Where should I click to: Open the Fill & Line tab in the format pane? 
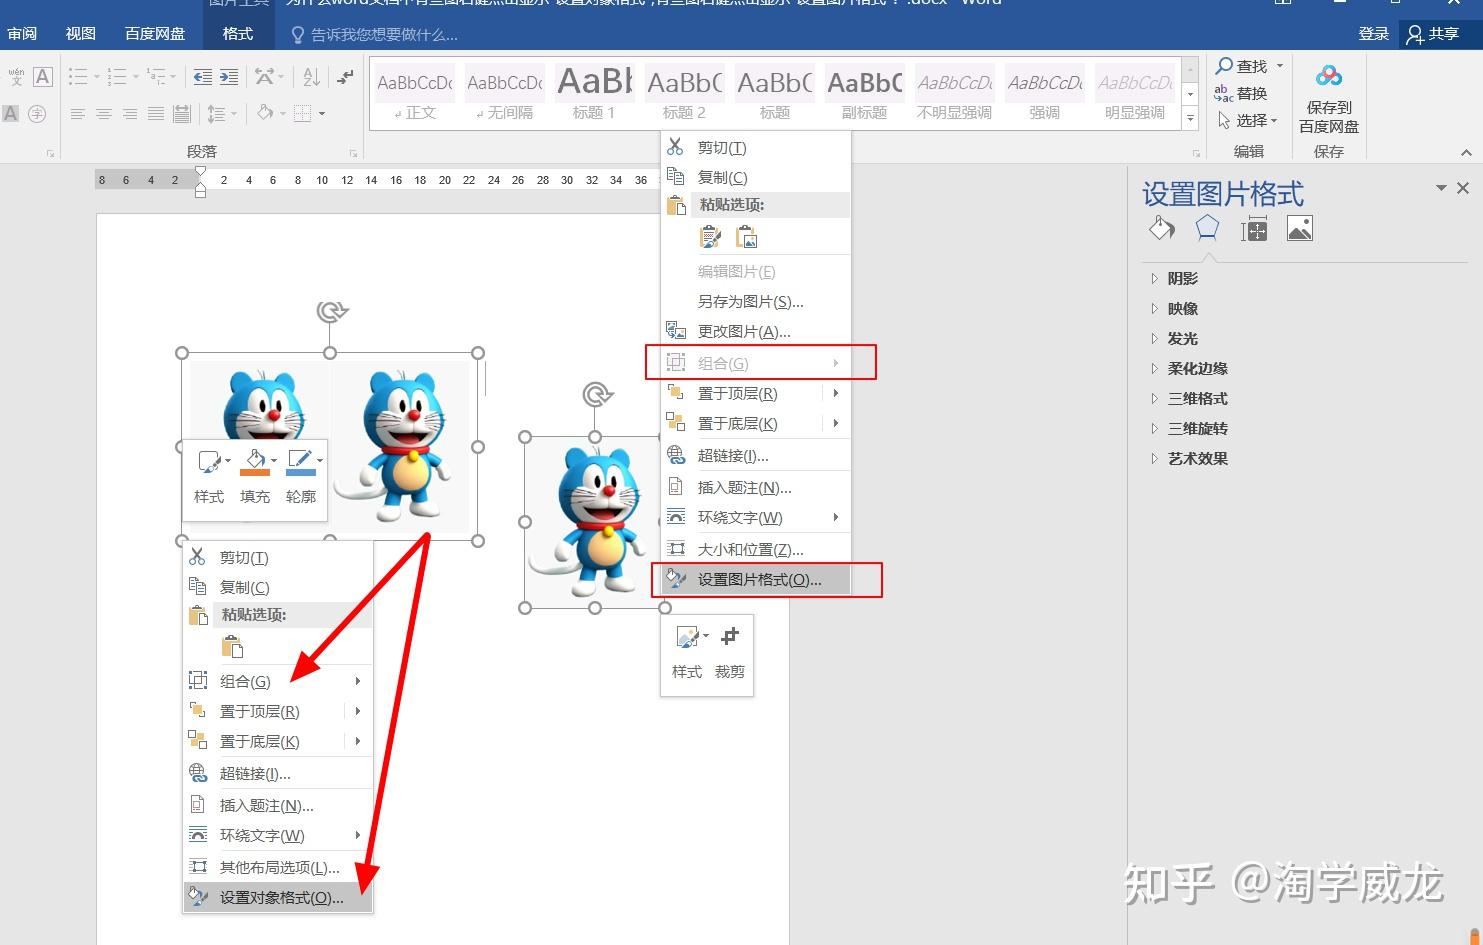[x=1161, y=229]
